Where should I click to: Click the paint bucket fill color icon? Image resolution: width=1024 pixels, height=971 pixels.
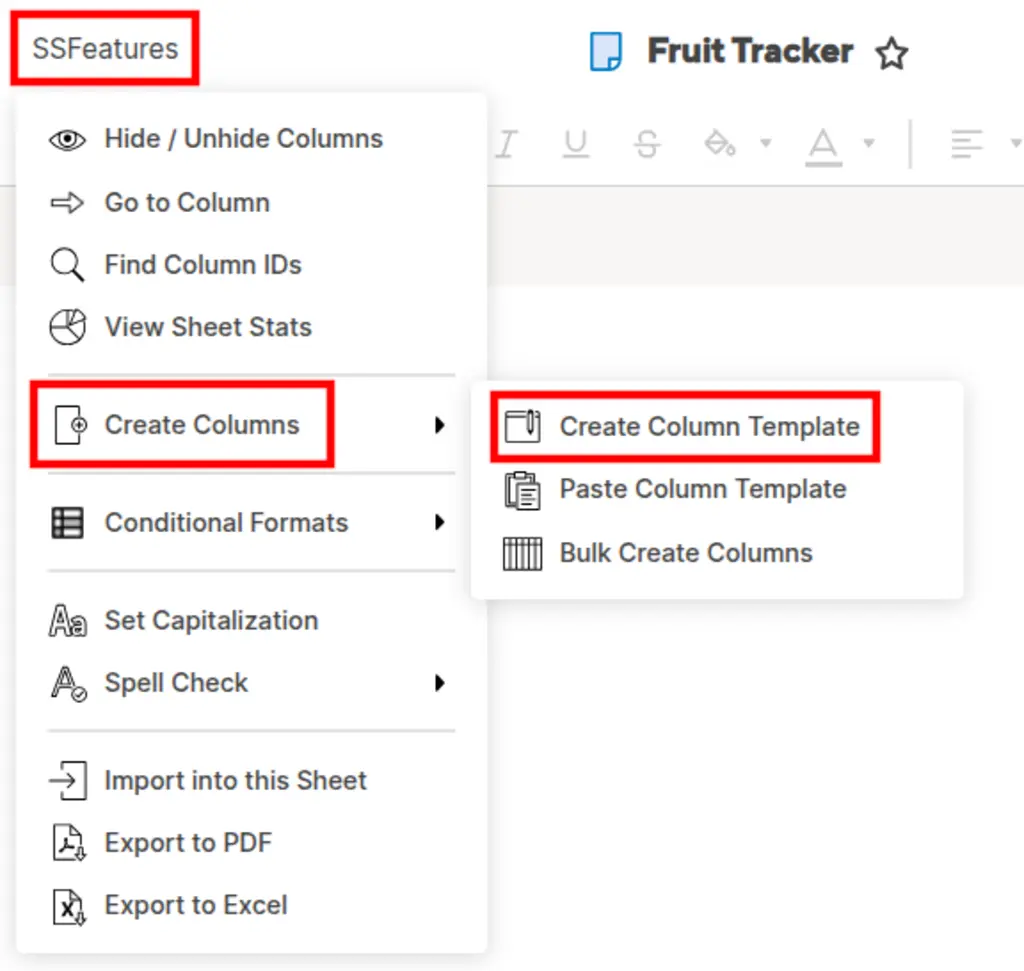[x=720, y=144]
